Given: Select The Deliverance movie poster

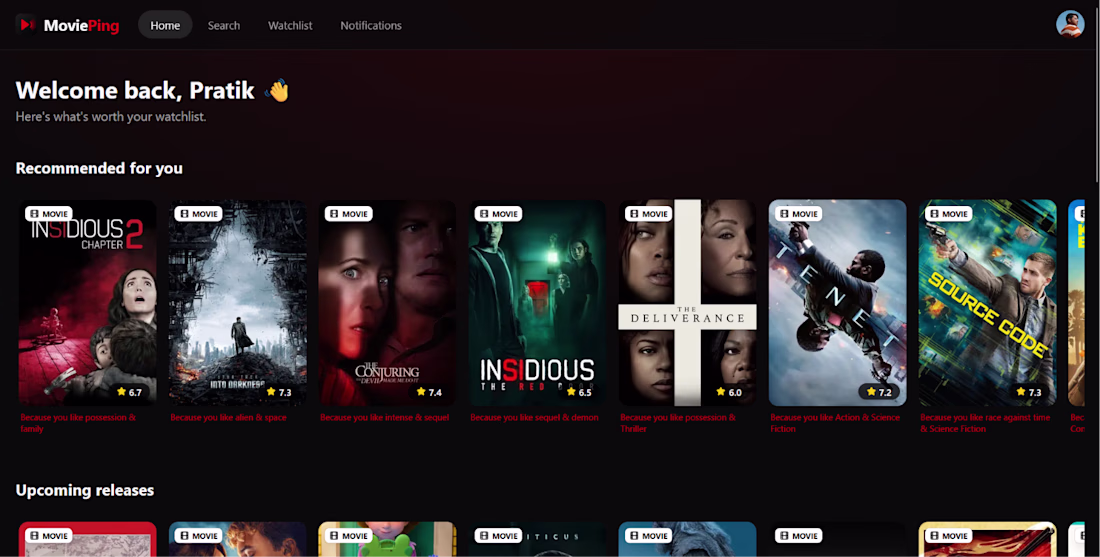Looking at the screenshot, I should (688, 303).
